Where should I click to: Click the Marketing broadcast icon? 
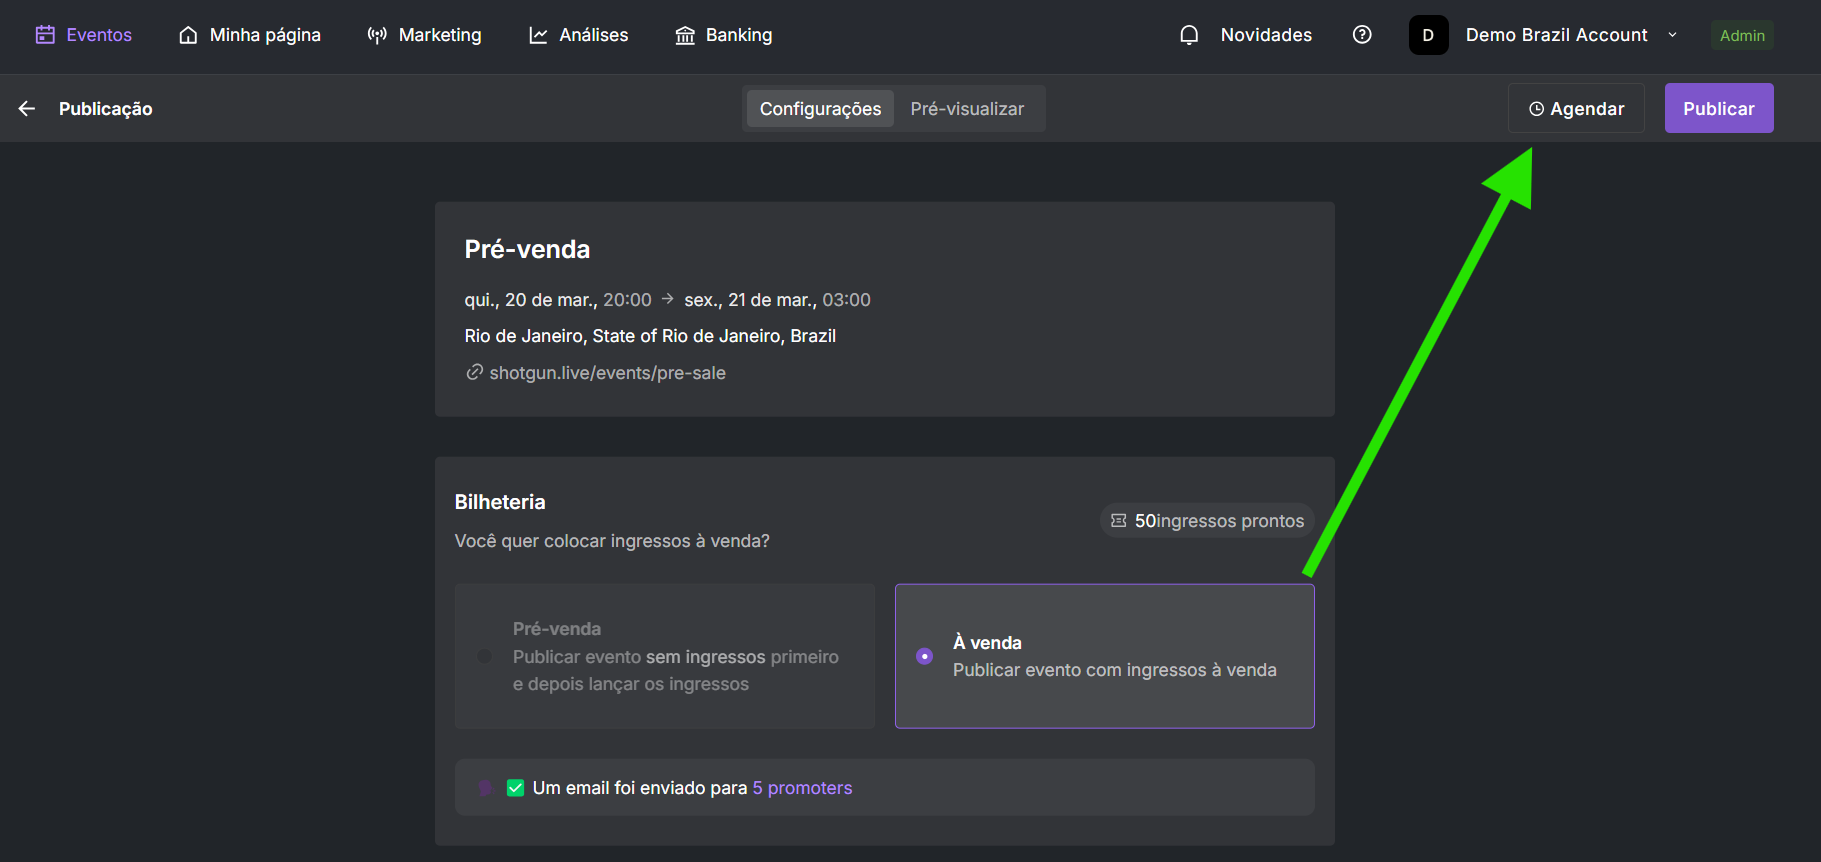(377, 35)
